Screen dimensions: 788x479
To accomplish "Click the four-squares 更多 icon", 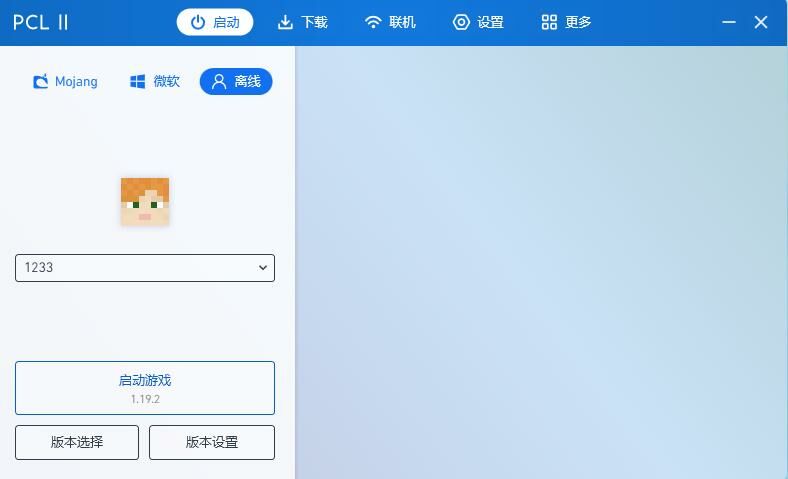I will click(x=549, y=22).
